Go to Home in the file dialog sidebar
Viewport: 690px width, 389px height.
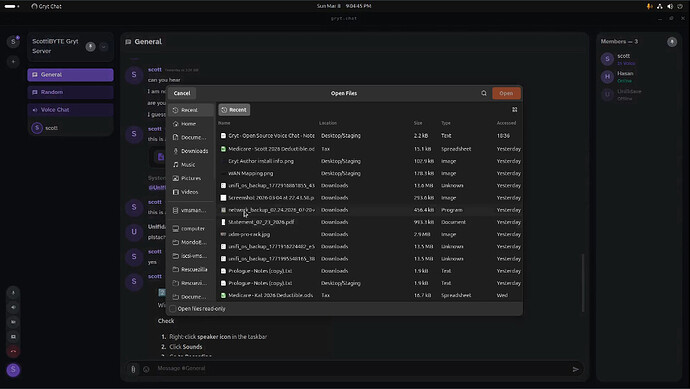tap(191, 124)
